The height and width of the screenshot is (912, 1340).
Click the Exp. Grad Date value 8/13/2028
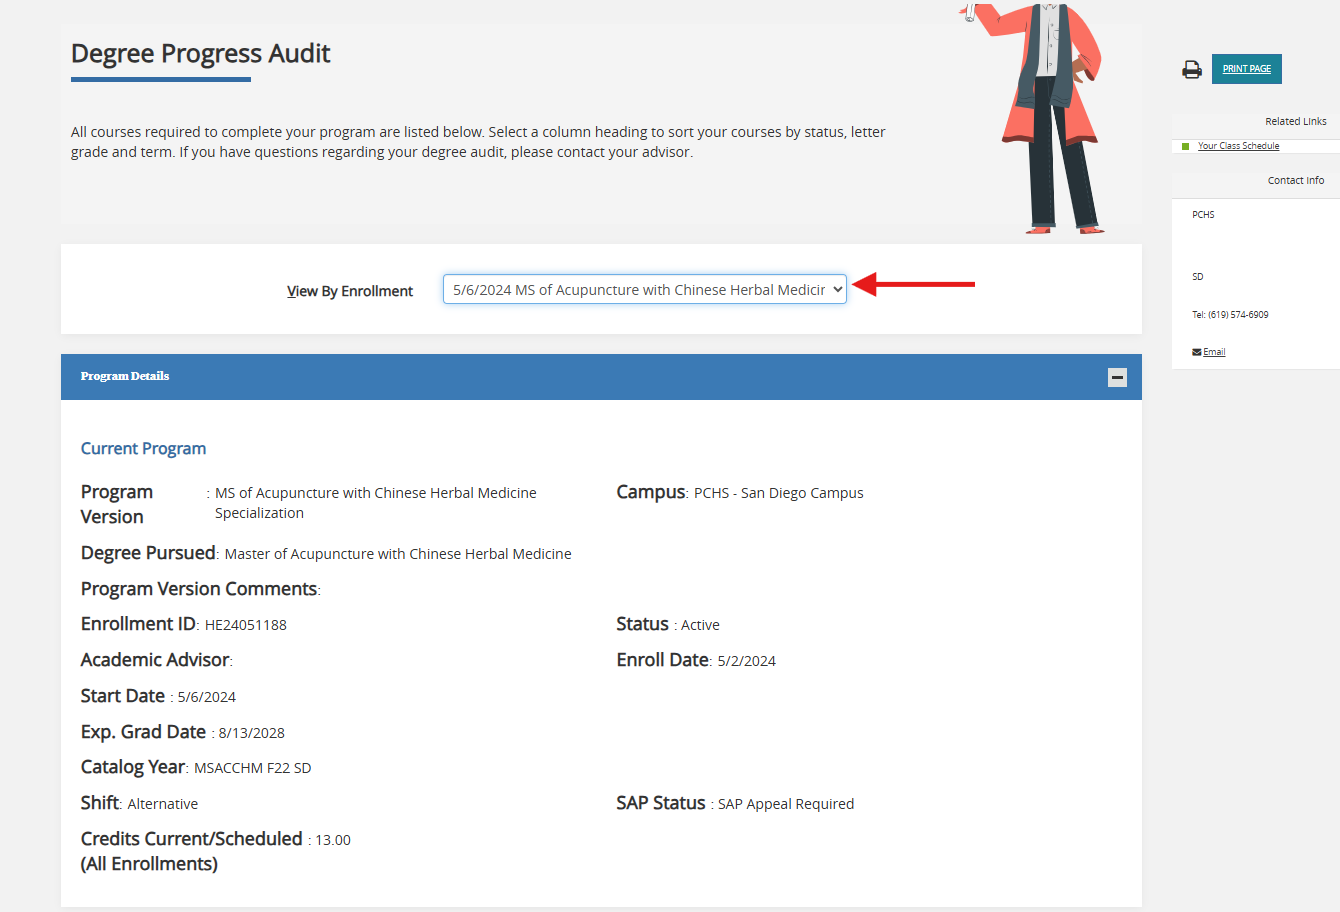coord(251,733)
